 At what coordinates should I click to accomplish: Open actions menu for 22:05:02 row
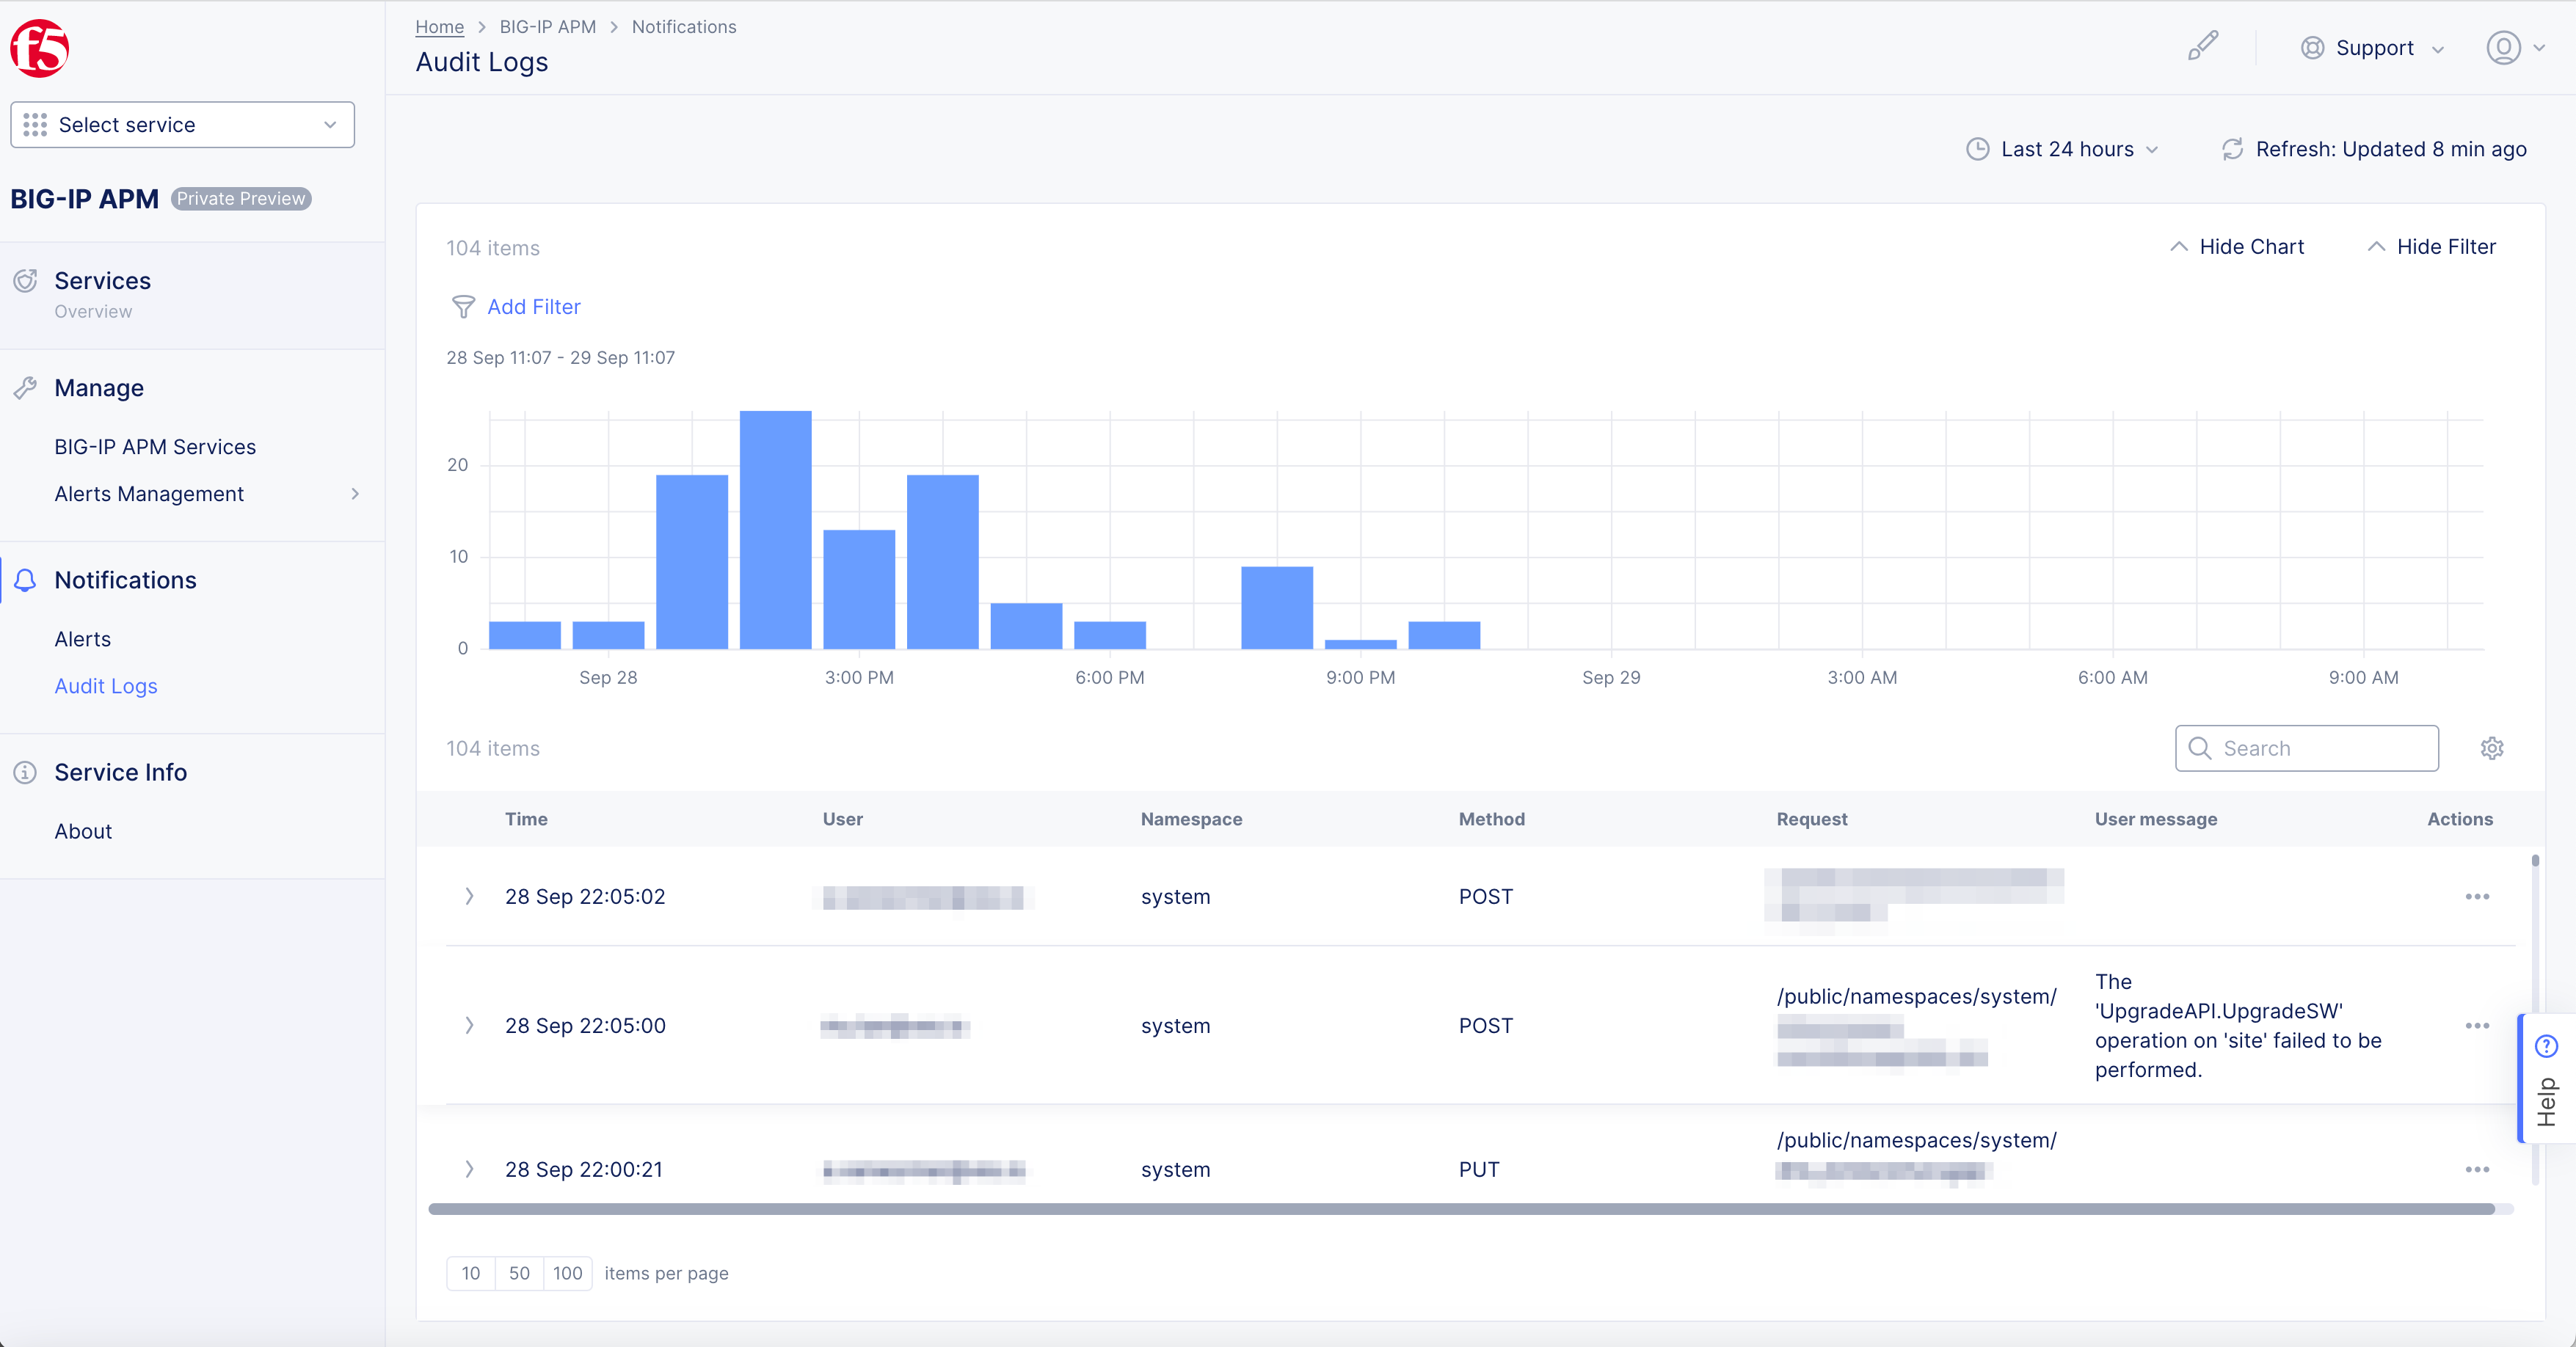[2477, 896]
